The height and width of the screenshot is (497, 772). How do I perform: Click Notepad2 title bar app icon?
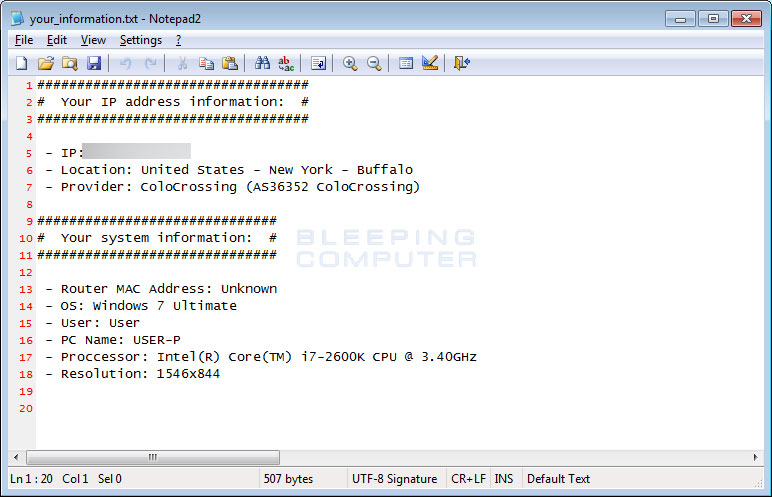pos(18,19)
